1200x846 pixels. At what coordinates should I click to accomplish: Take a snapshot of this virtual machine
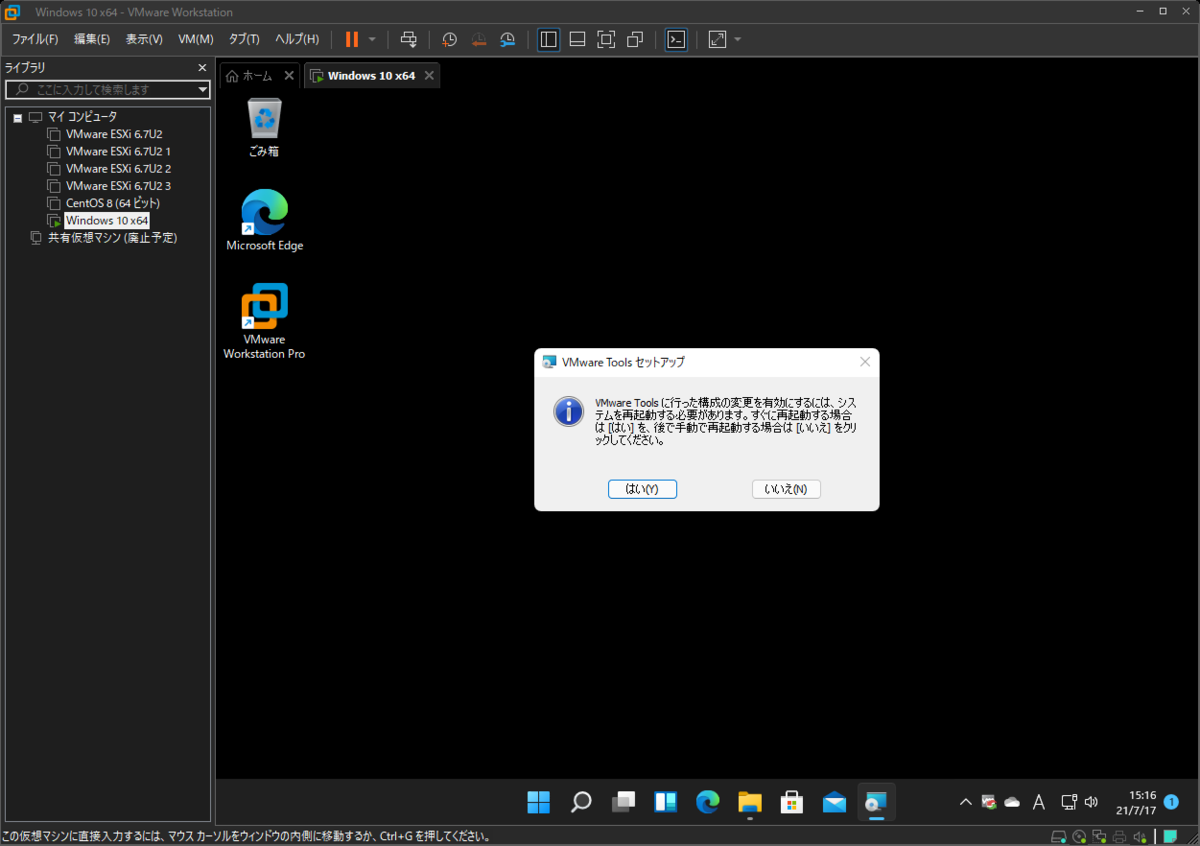(x=450, y=39)
